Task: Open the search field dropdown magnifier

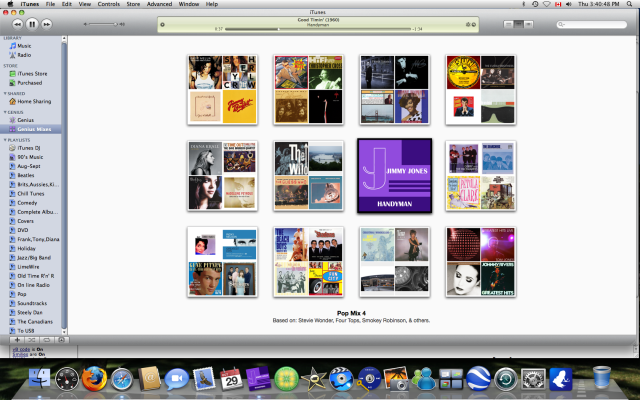Action: click(x=562, y=24)
